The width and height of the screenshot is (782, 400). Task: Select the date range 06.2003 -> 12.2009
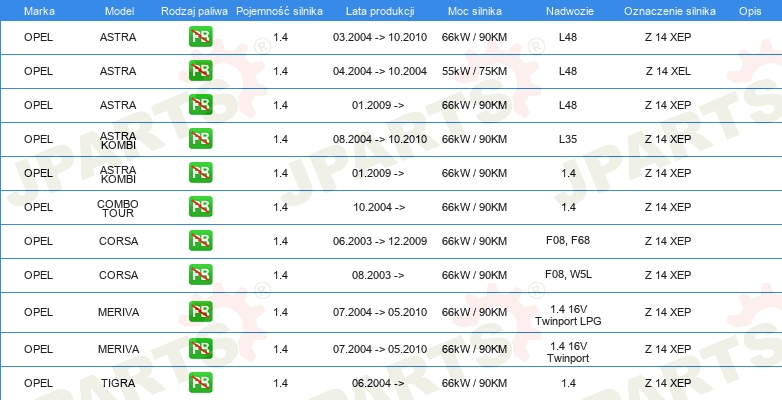click(x=380, y=241)
